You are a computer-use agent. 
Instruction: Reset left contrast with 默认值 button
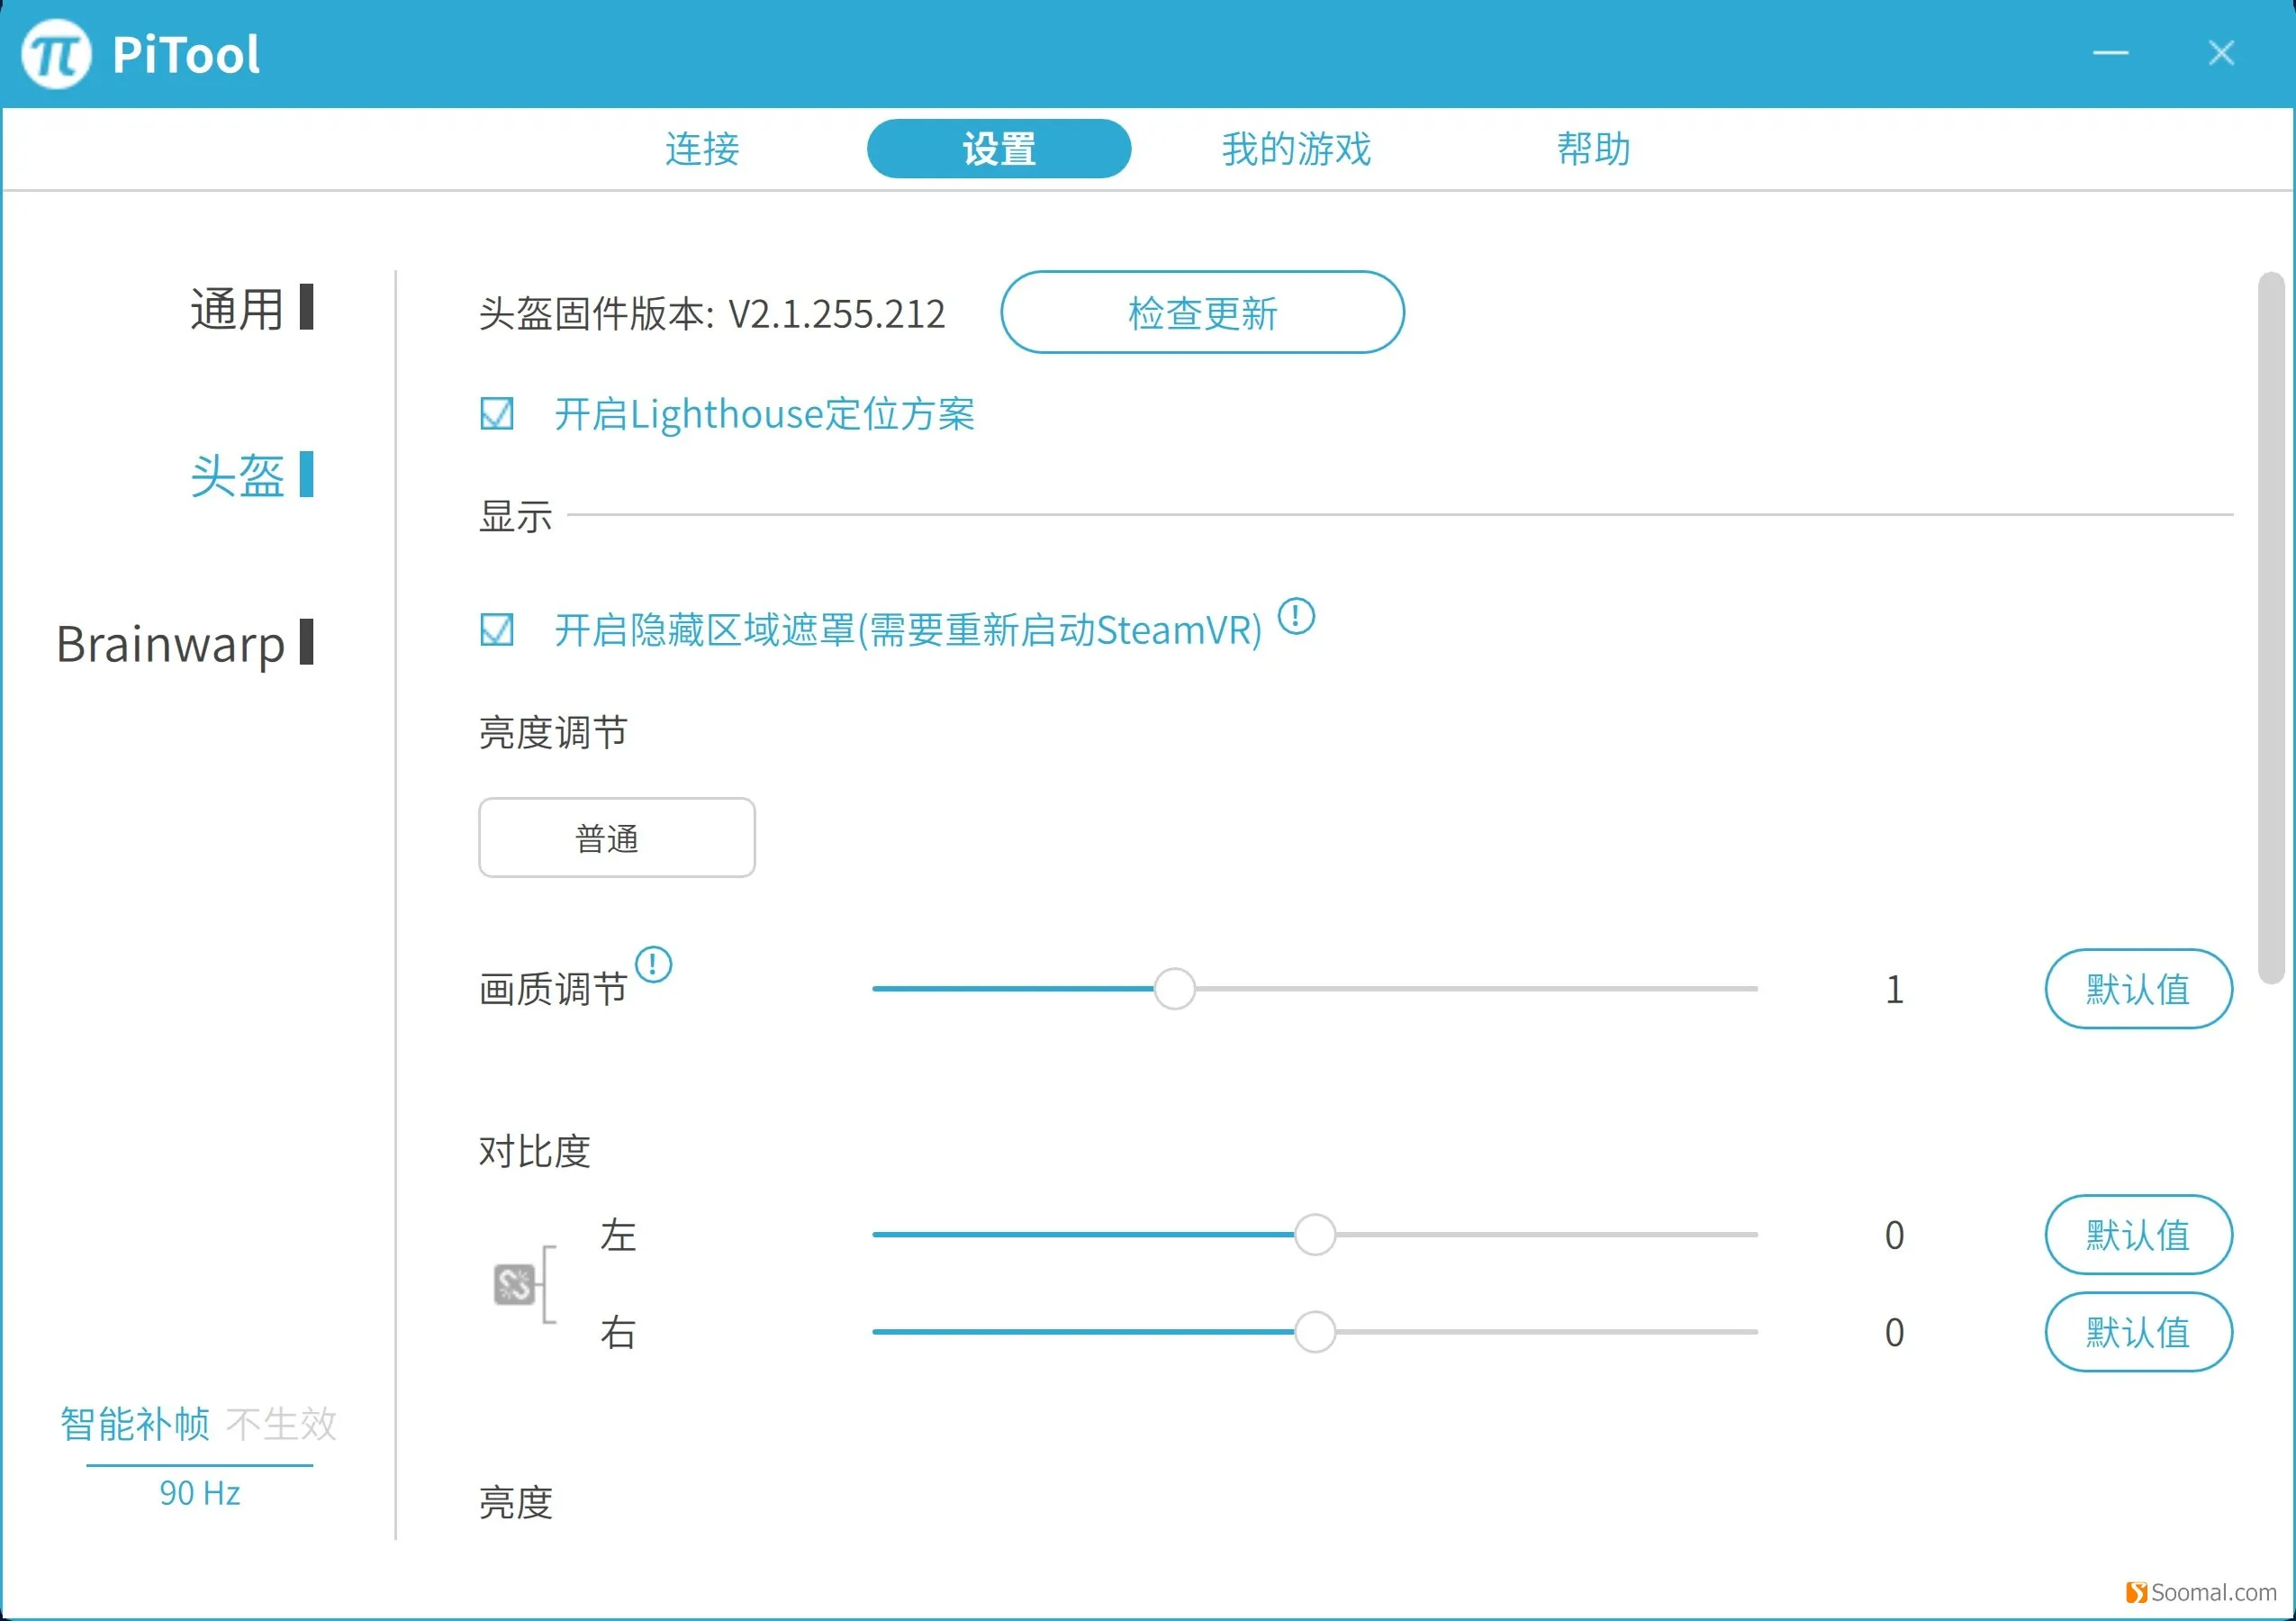point(2138,1235)
